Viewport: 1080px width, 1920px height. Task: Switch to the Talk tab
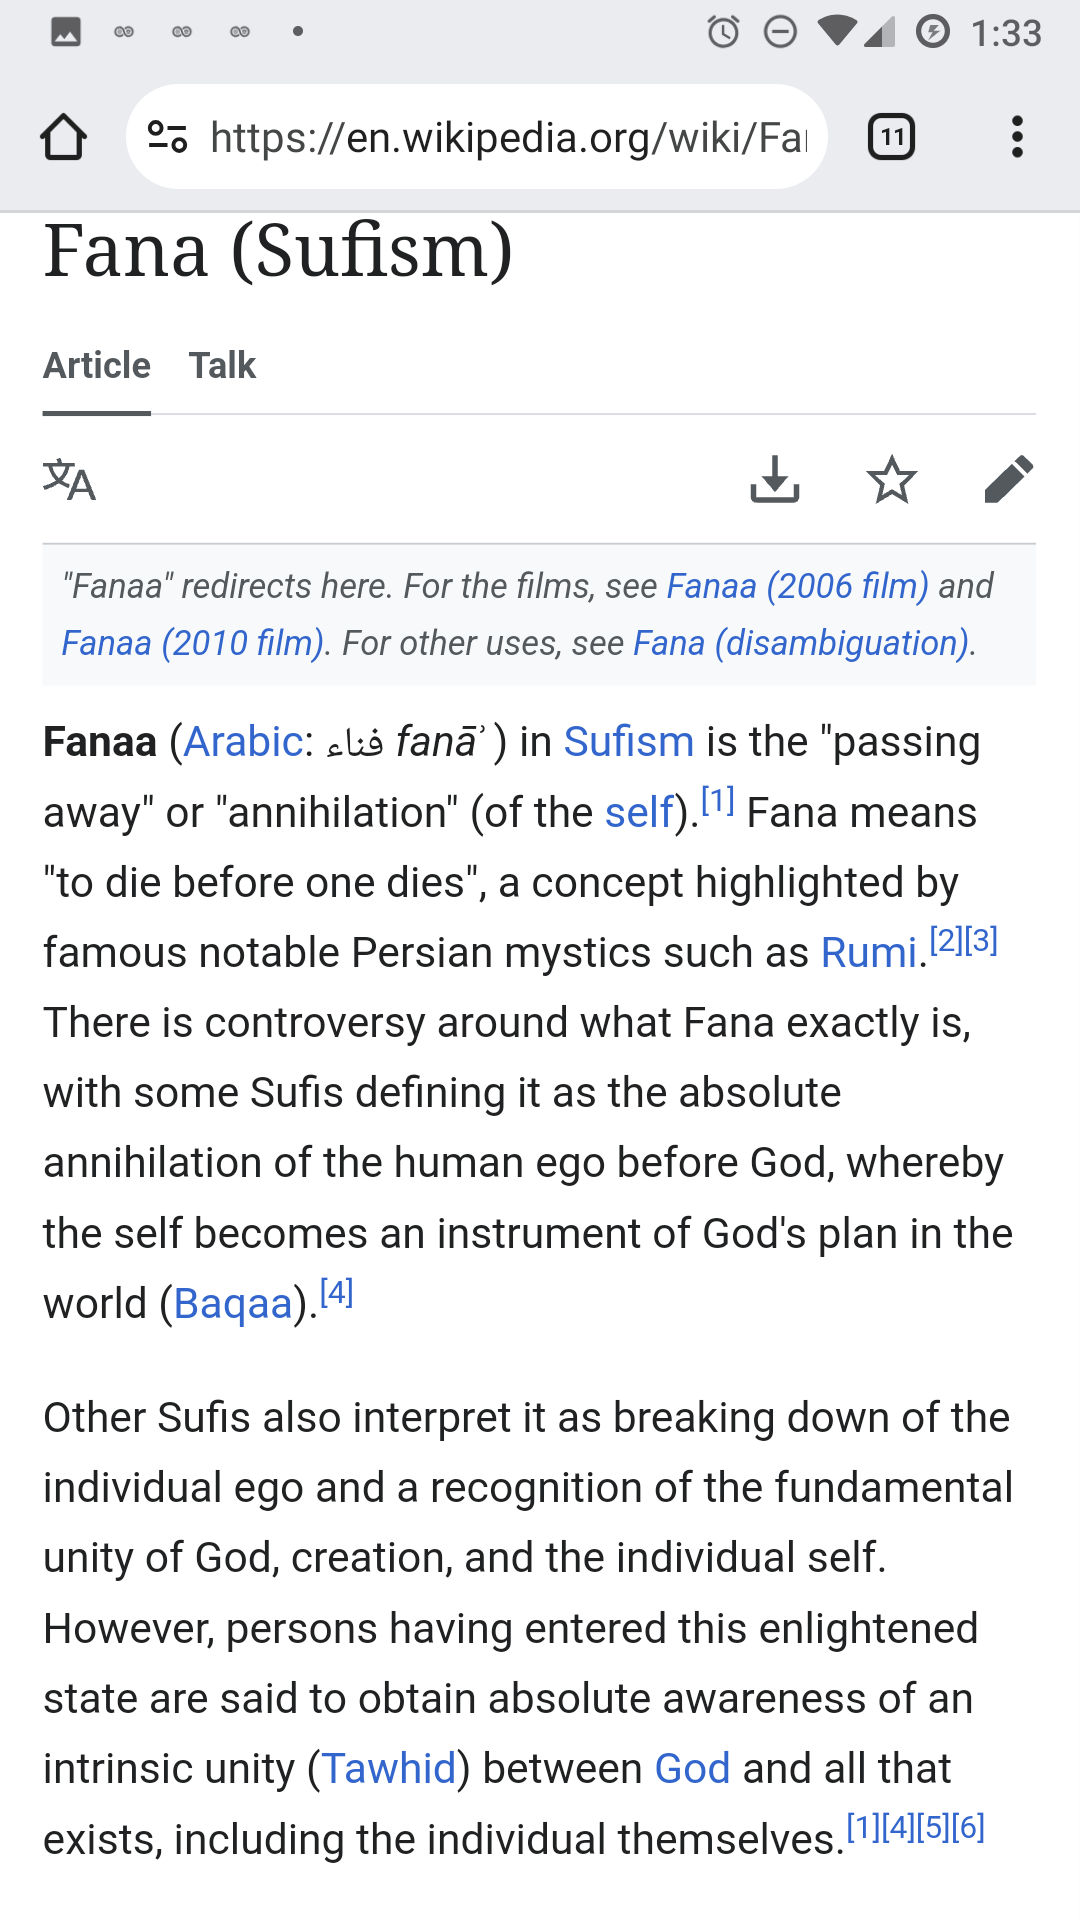[x=222, y=366]
